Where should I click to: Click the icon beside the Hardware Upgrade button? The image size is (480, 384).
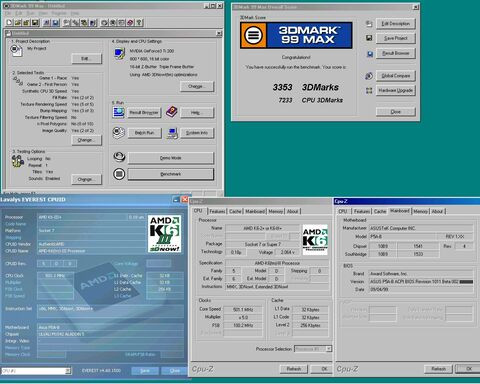(x=369, y=90)
